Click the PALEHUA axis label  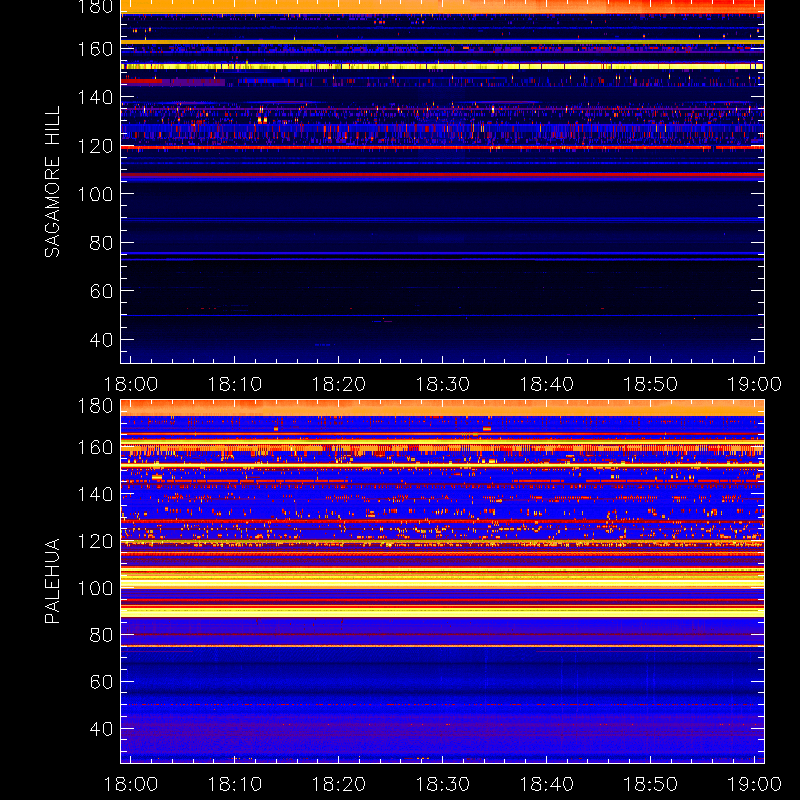pyautogui.click(x=52, y=581)
